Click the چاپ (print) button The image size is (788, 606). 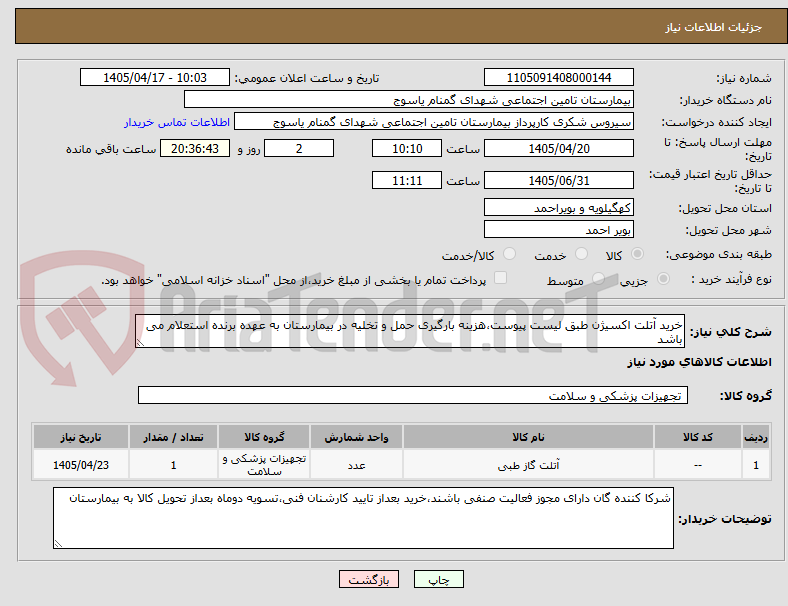[x=438, y=579]
